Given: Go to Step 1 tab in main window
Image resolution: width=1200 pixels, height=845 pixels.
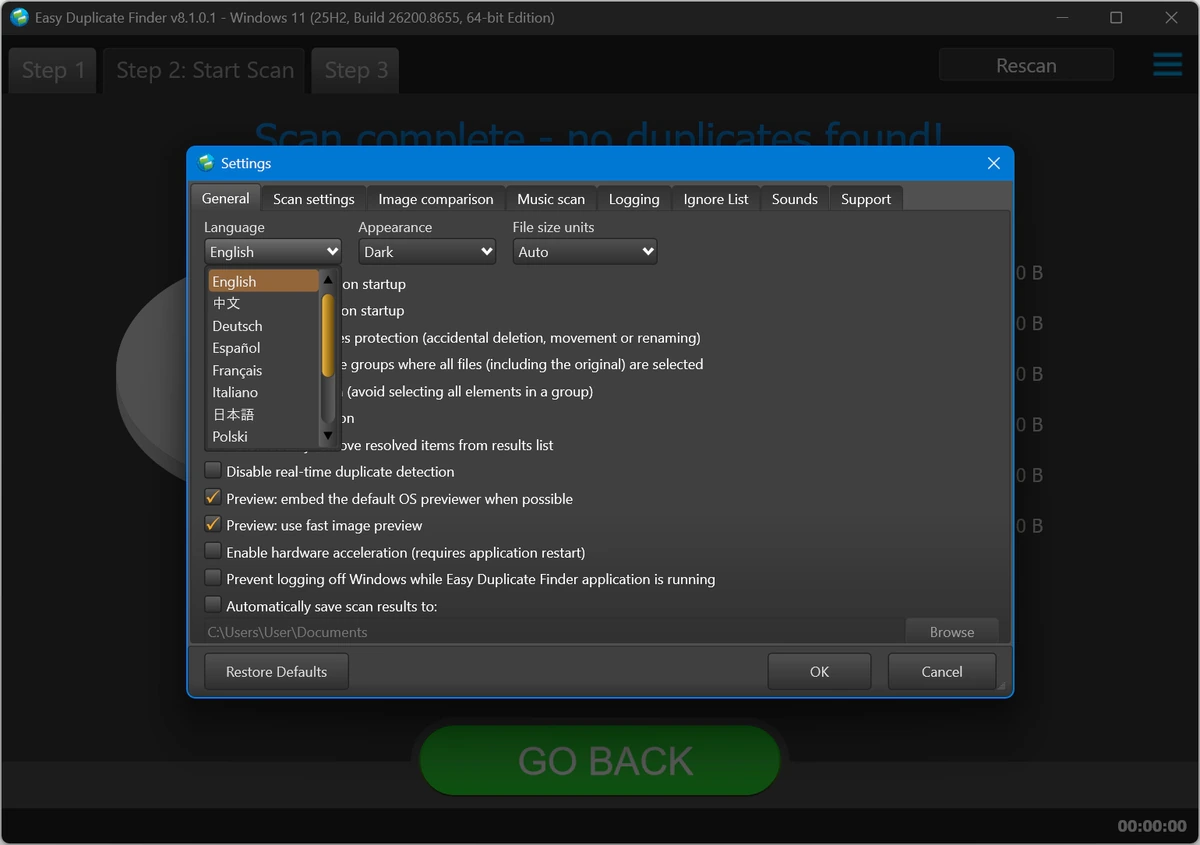Looking at the screenshot, I should (x=53, y=70).
